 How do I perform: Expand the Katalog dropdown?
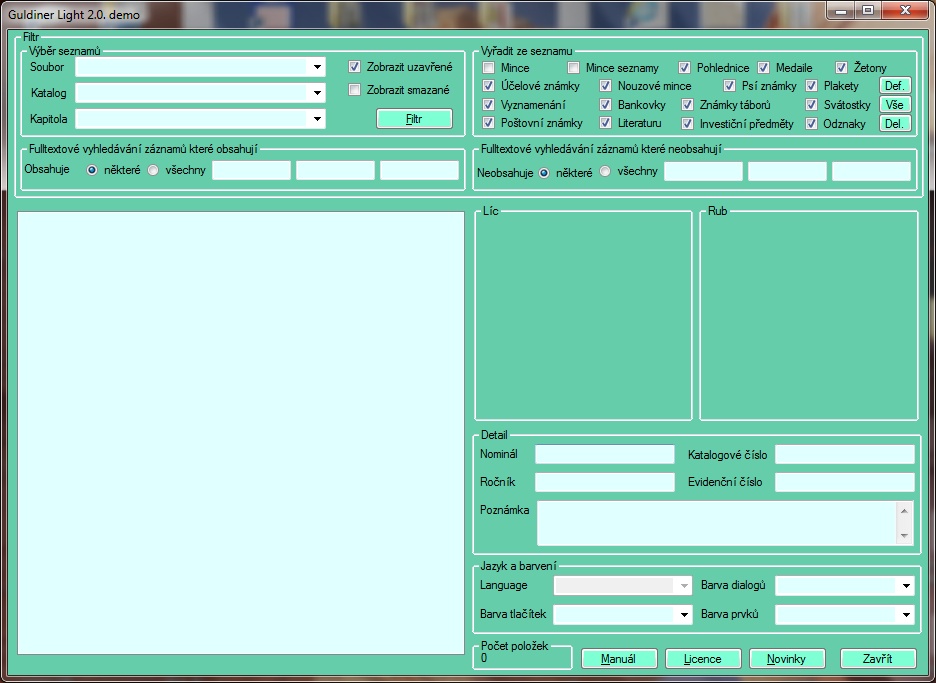pyautogui.click(x=317, y=93)
